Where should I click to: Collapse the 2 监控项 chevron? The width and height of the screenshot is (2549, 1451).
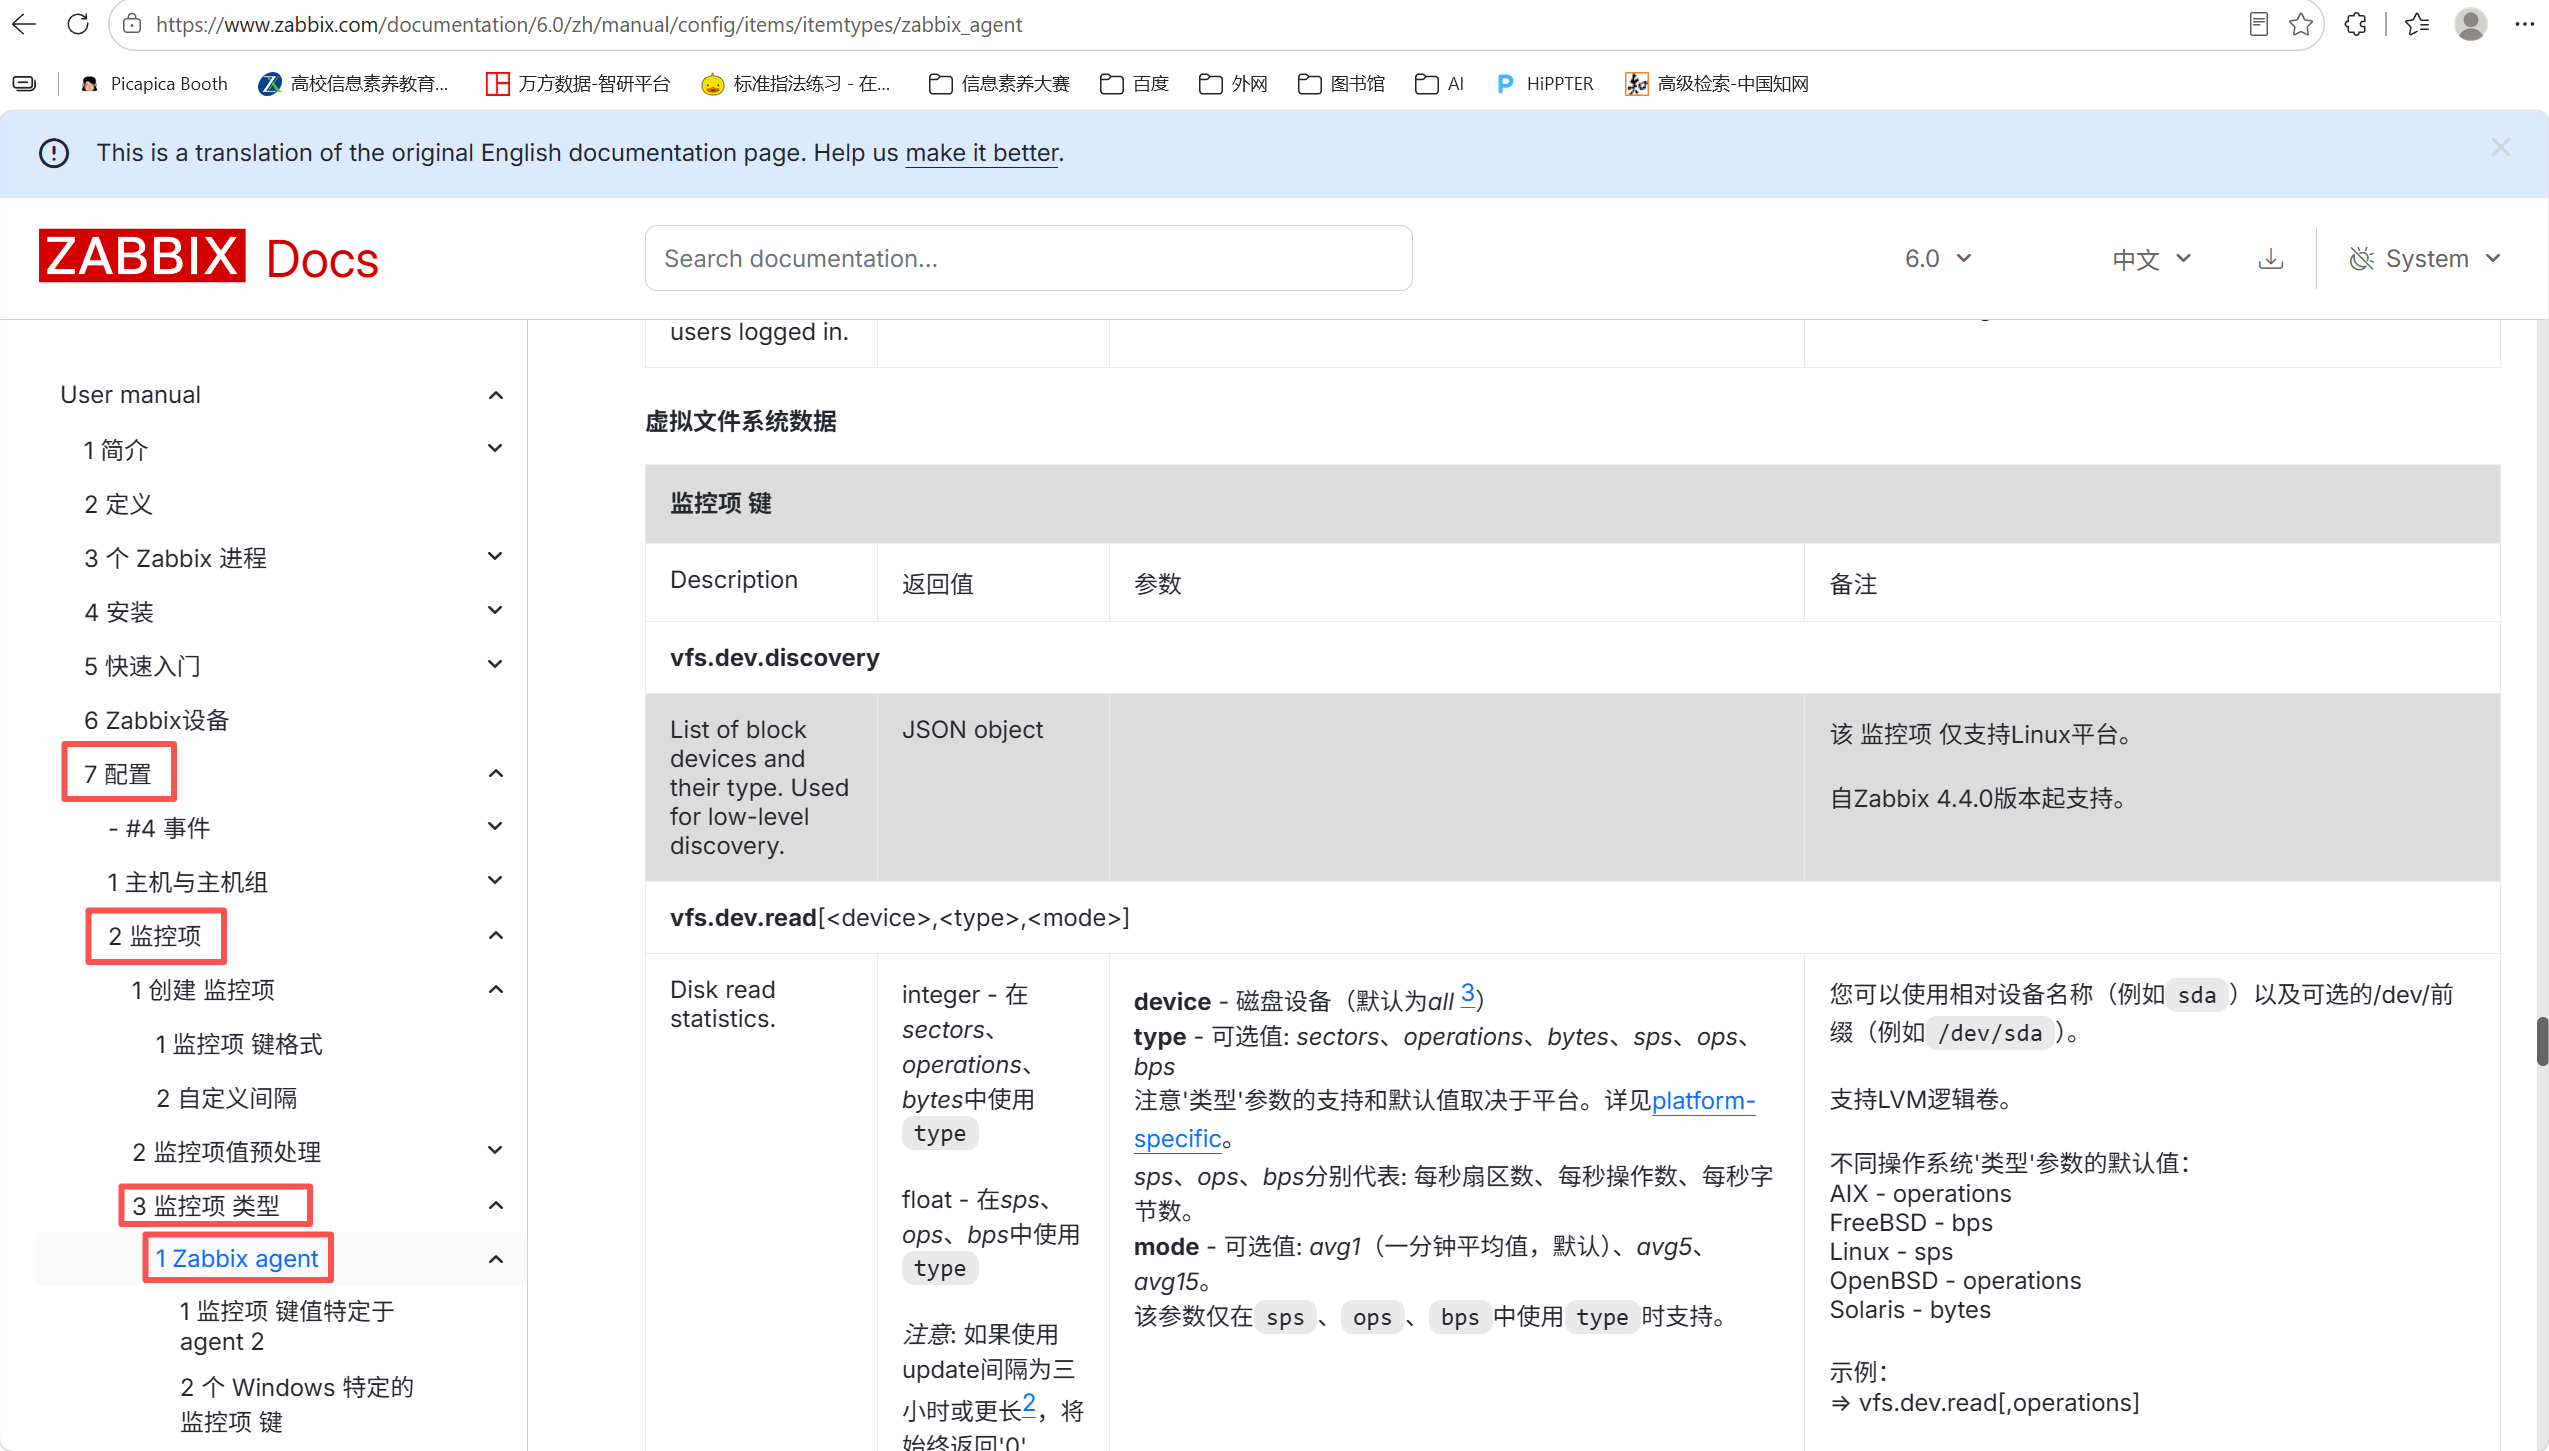click(495, 935)
